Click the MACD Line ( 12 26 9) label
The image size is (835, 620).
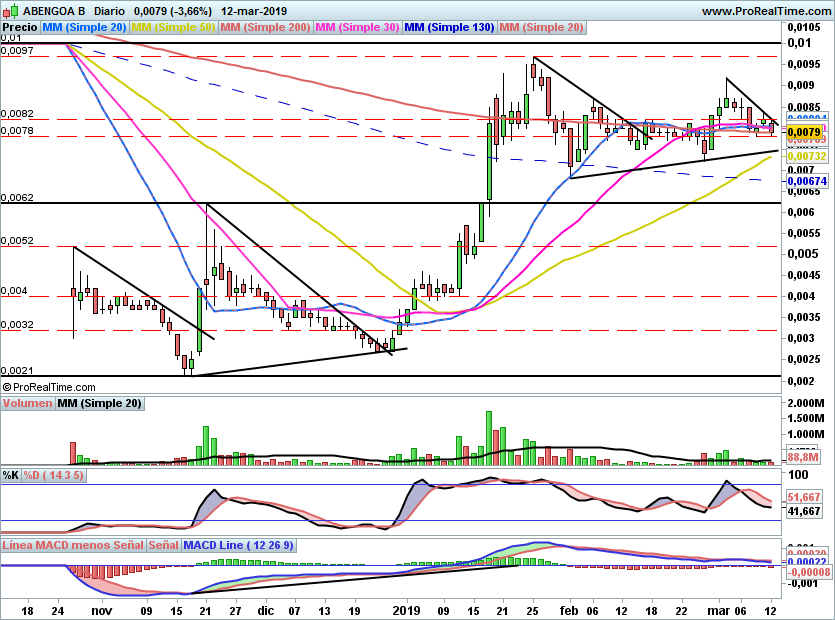[238, 545]
